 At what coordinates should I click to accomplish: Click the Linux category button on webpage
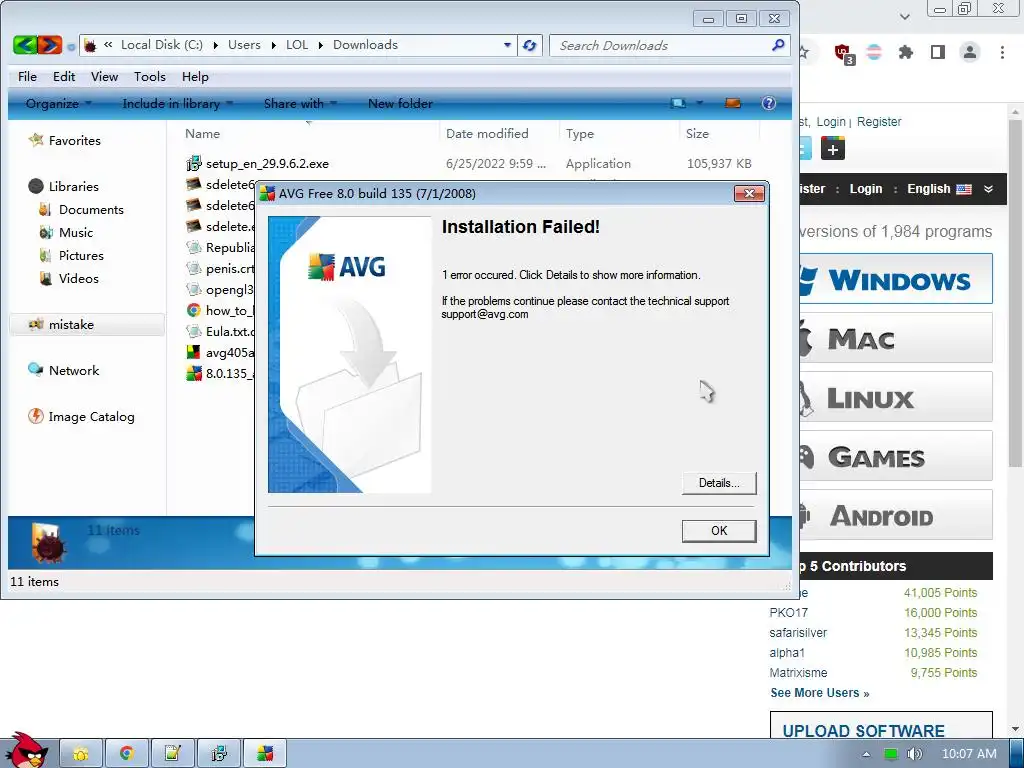pyautogui.click(x=895, y=397)
